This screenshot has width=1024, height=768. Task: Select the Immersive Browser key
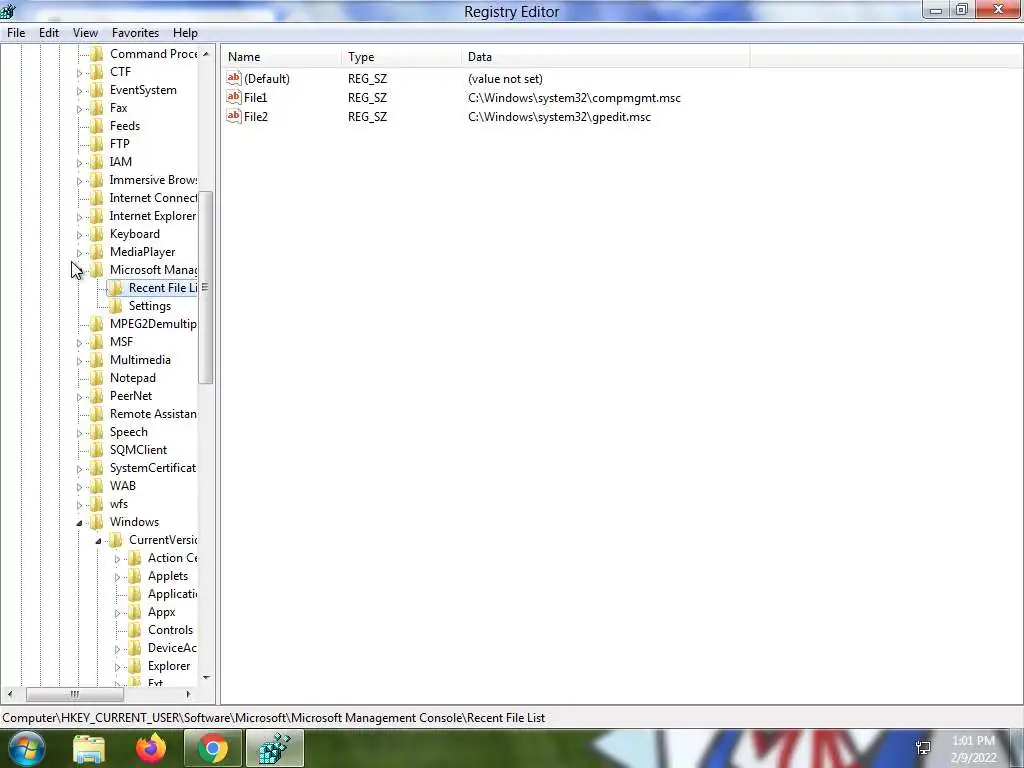153,180
